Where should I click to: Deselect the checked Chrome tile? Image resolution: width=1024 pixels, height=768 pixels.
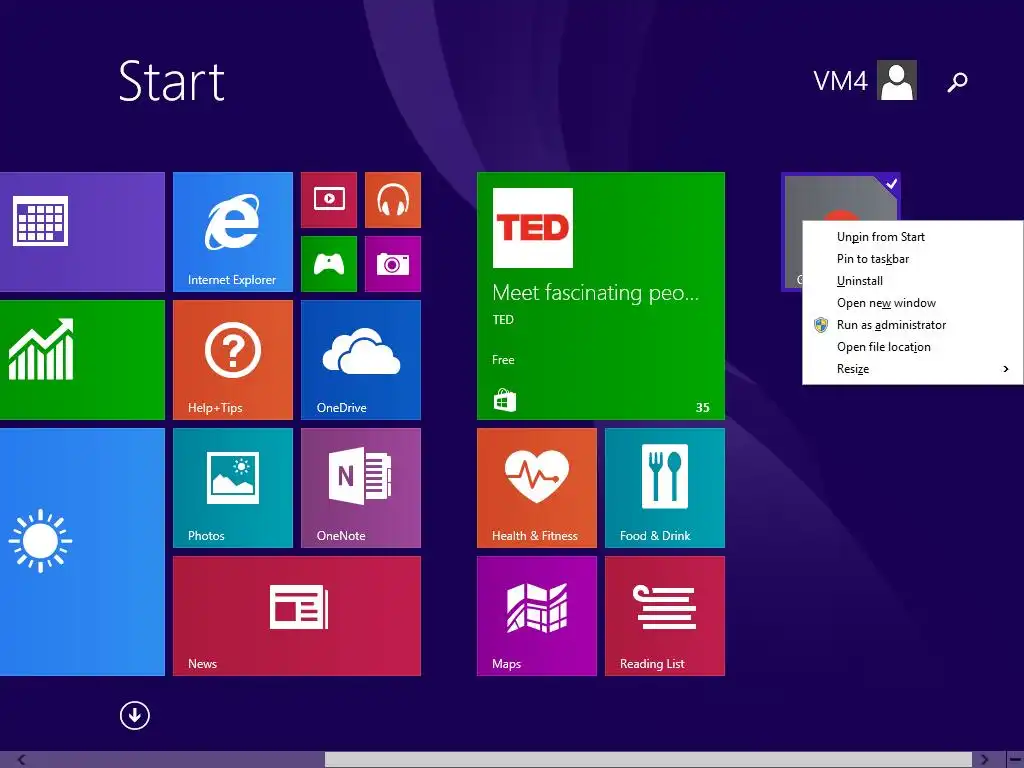tap(839, 197)
